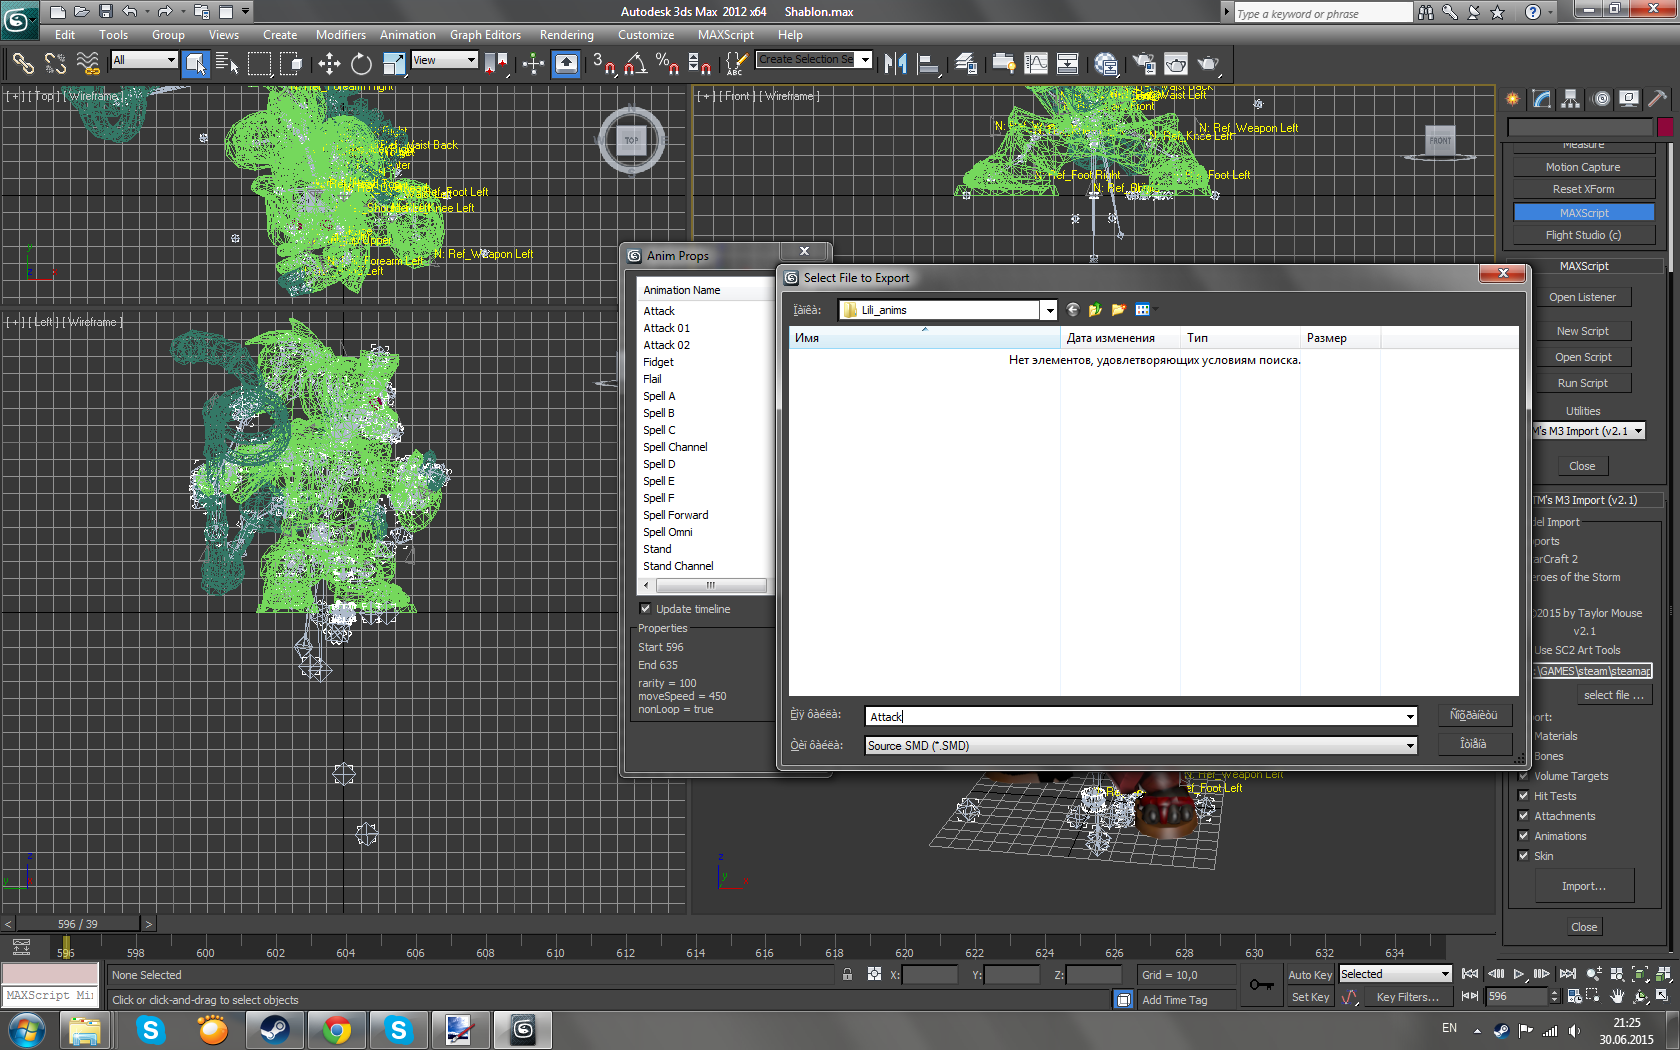The image size is (1680, 1050).
Task: Select the Select and Move tool
Action: [329, 64]
